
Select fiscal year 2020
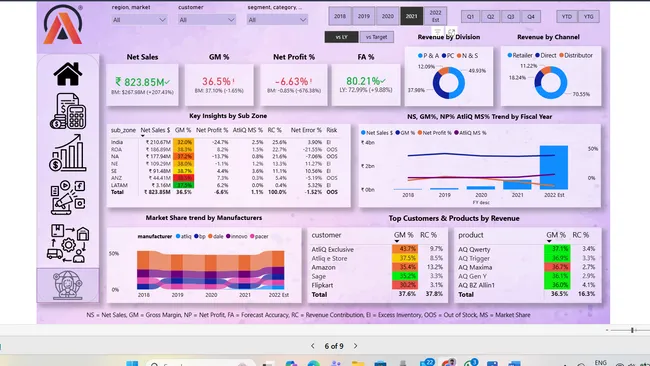pos(388,16)
